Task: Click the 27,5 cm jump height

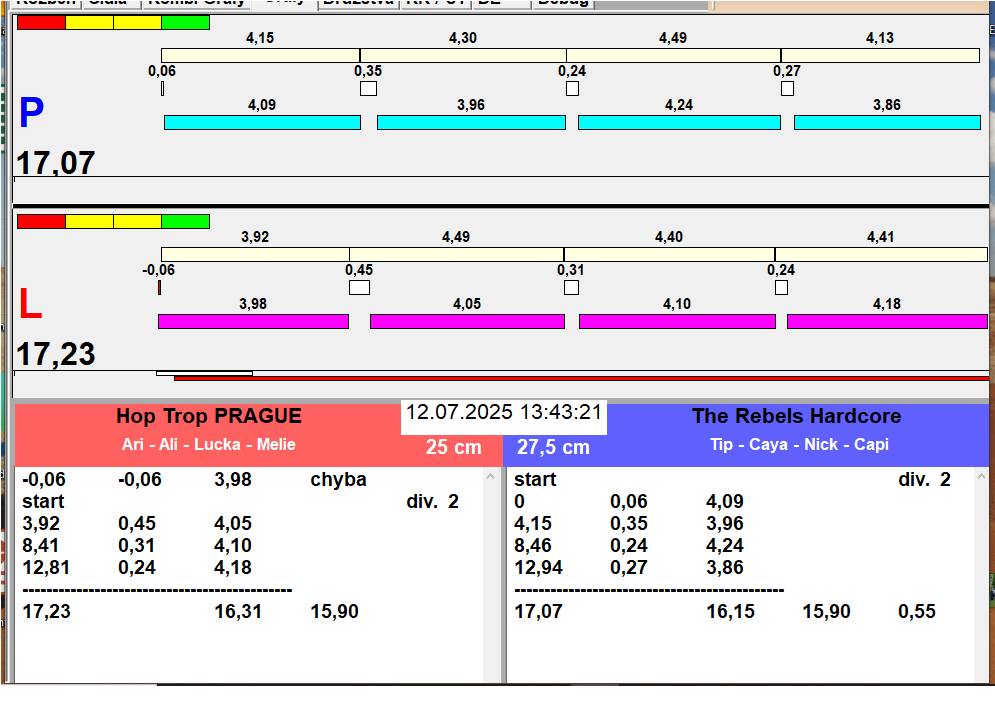Action: tap(553, 447)
